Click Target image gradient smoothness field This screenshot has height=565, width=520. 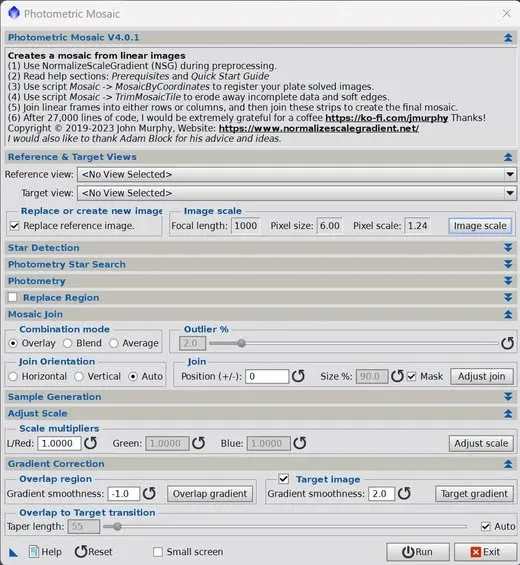pyautogui.click(x=382, y=494)
